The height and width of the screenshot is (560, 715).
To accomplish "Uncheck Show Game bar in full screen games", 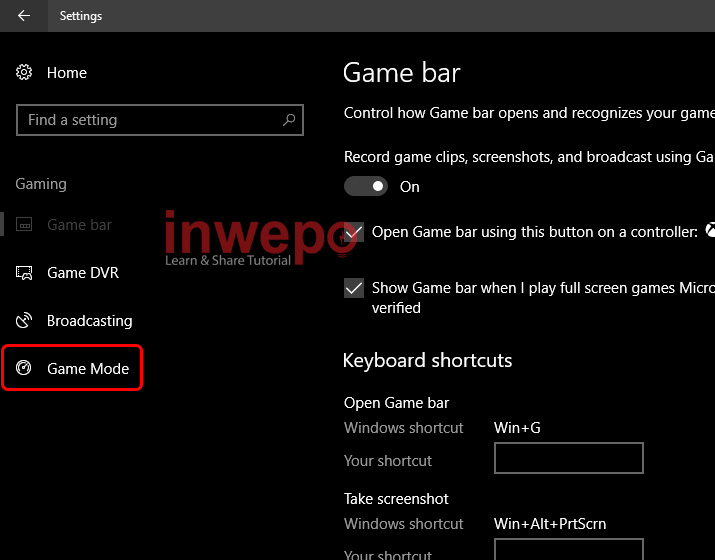I will click(x=354, y=288).
